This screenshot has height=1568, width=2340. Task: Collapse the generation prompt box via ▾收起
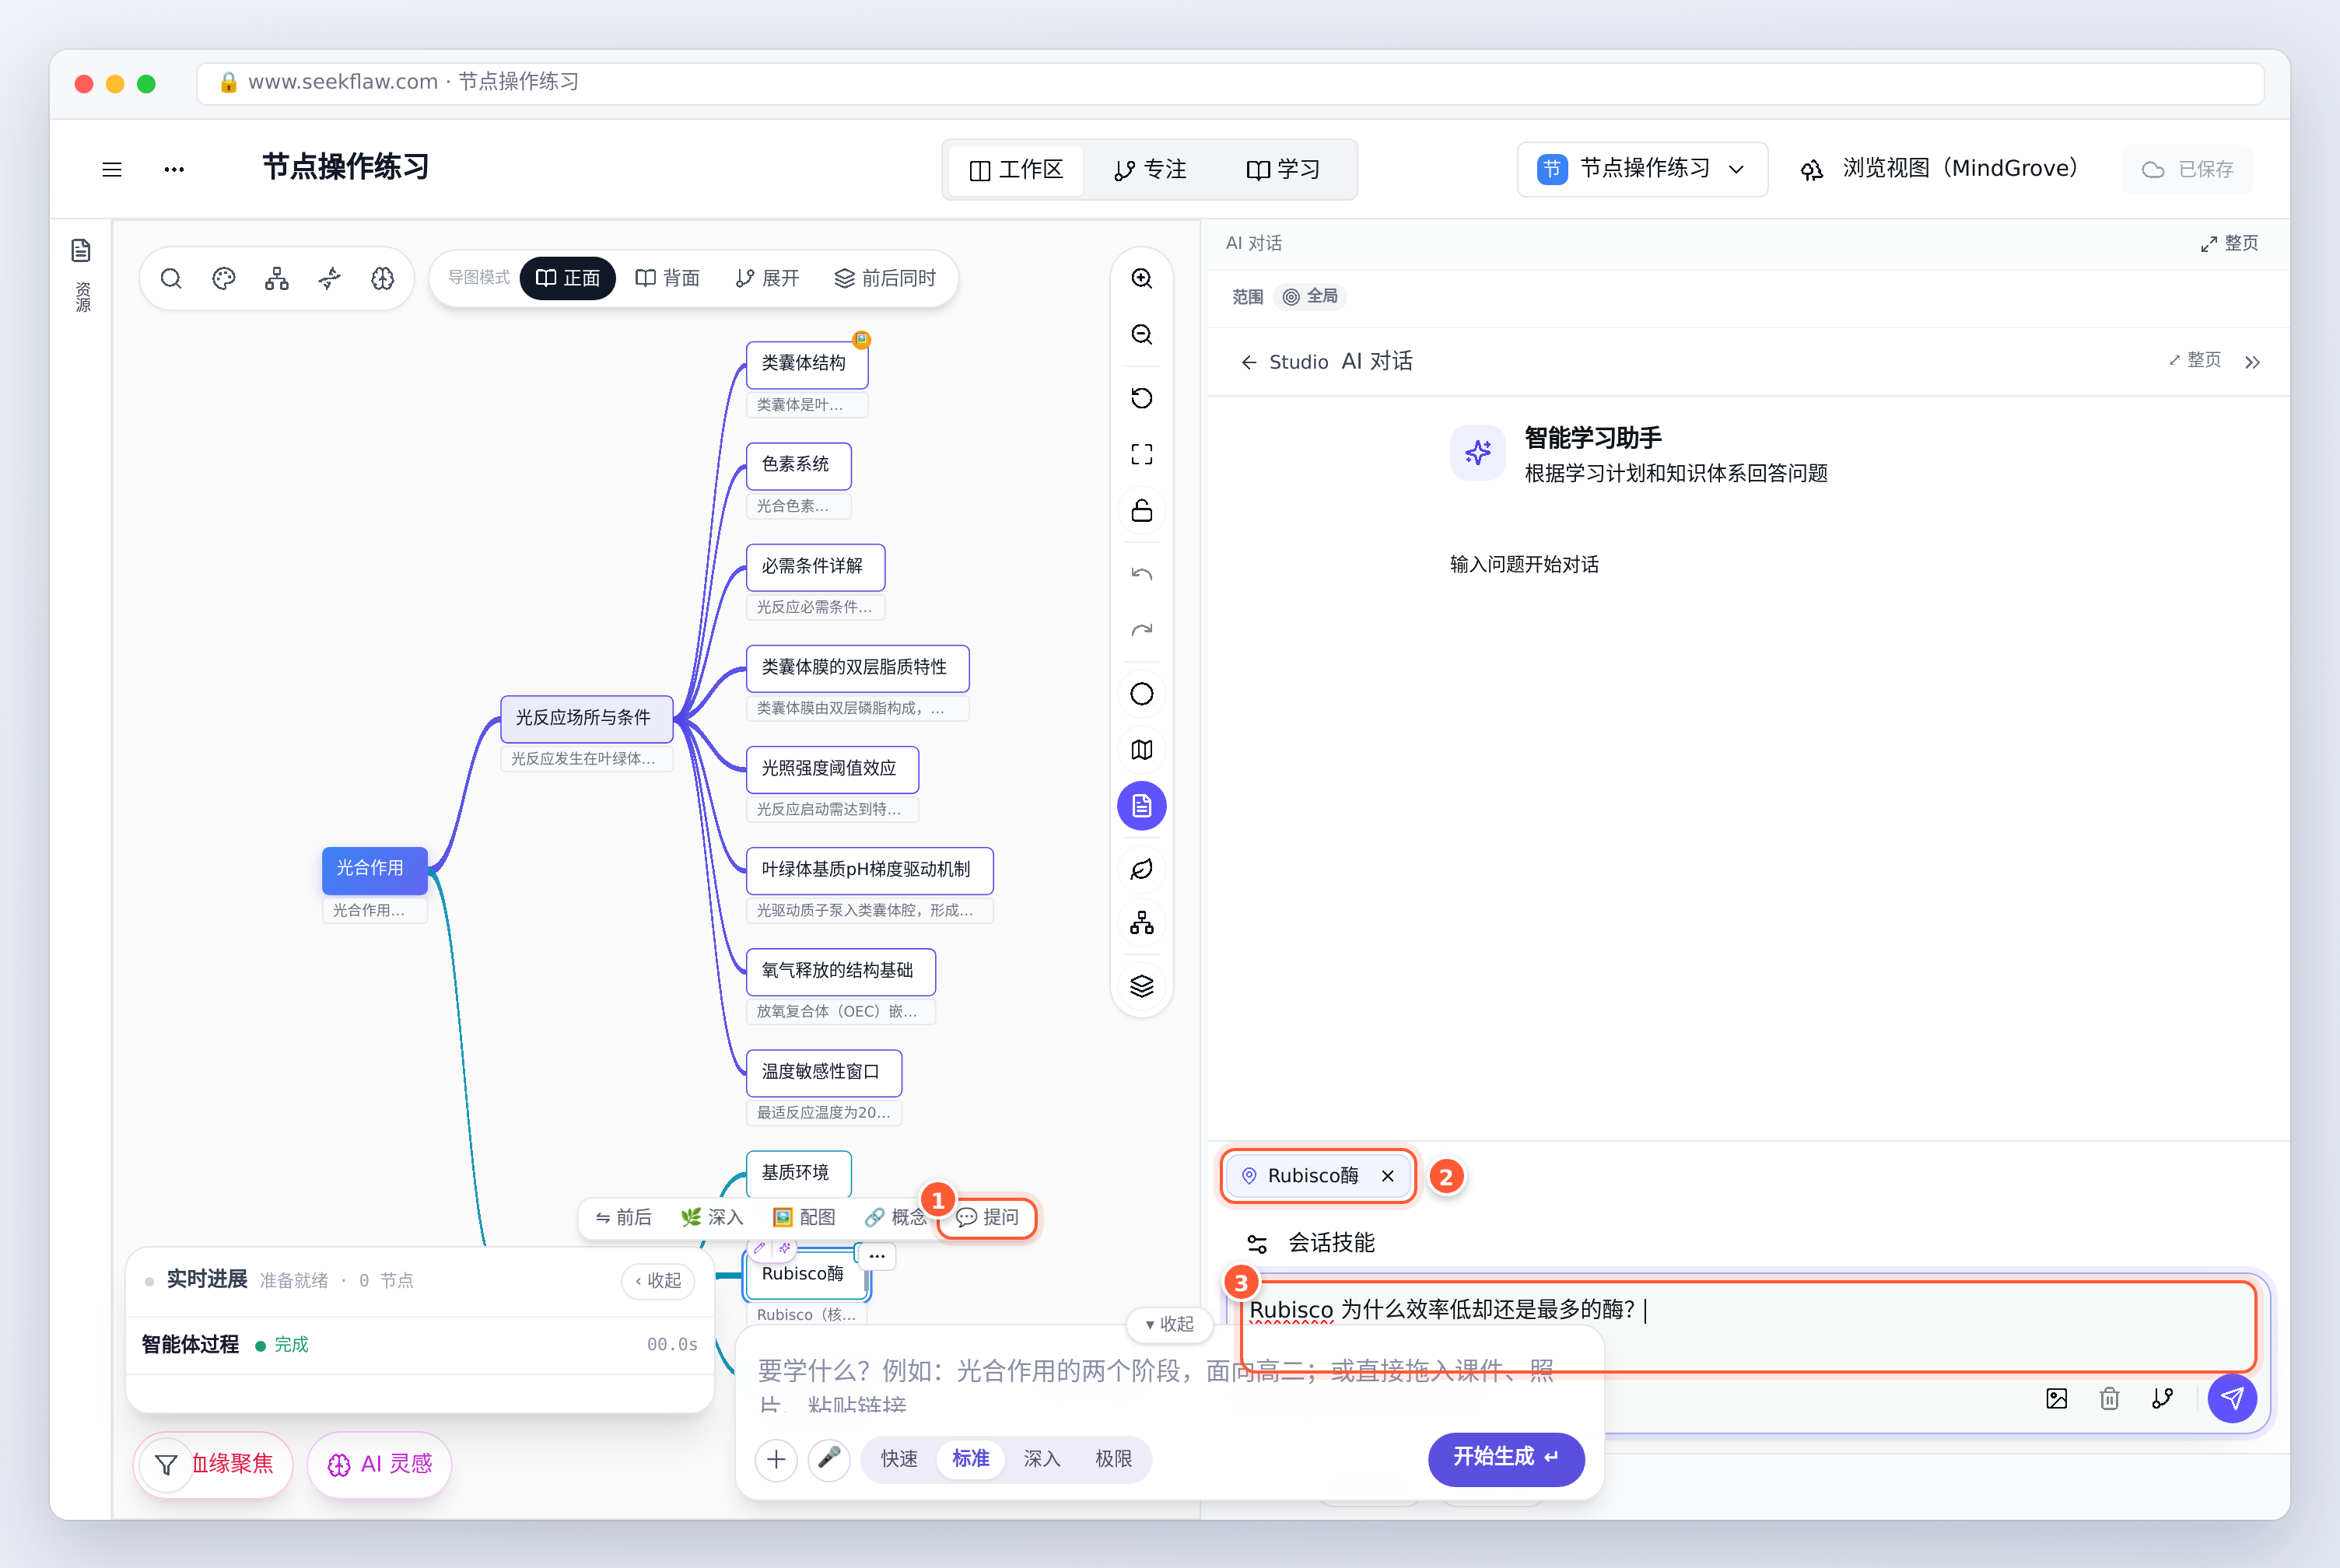click(1169, 1324)
